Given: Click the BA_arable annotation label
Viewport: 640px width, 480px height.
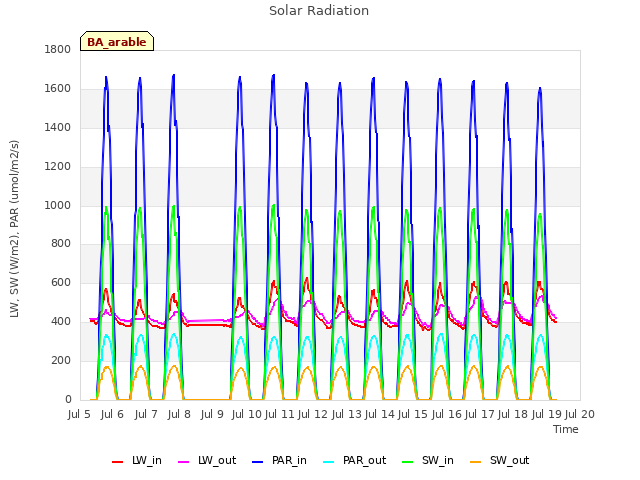Looking at the screenshot, I should pos(117,41).
